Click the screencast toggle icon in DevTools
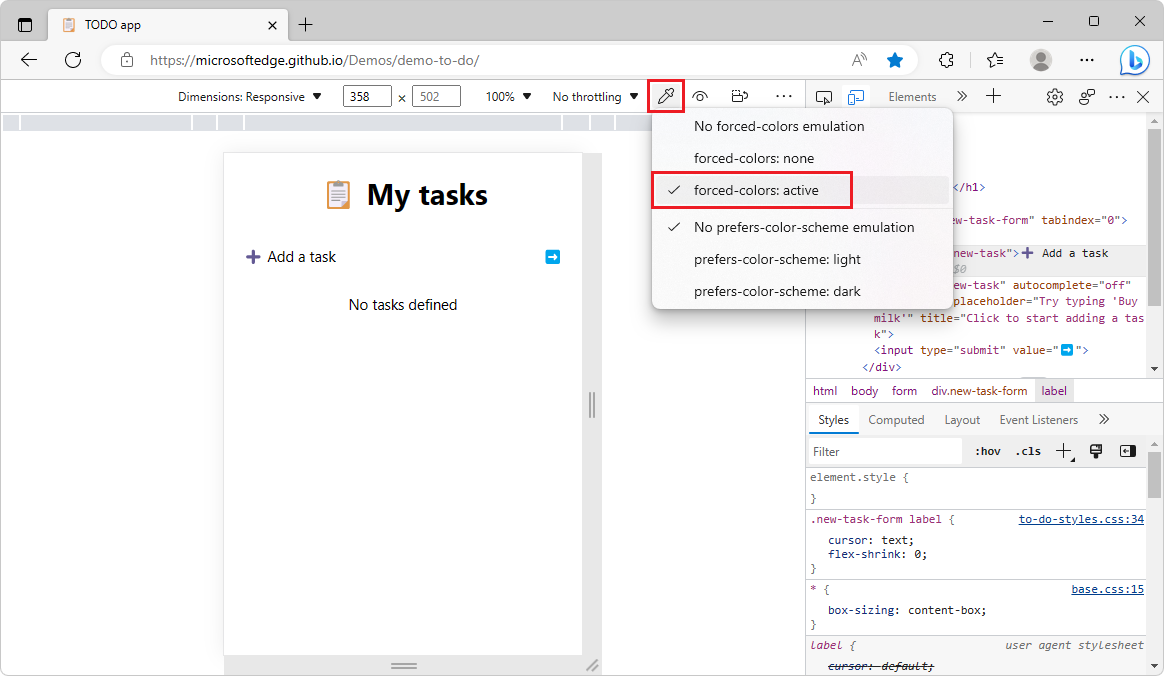The width and height of the screenshot is (1164, 676). pyautogui.click(x=824, y=96)
